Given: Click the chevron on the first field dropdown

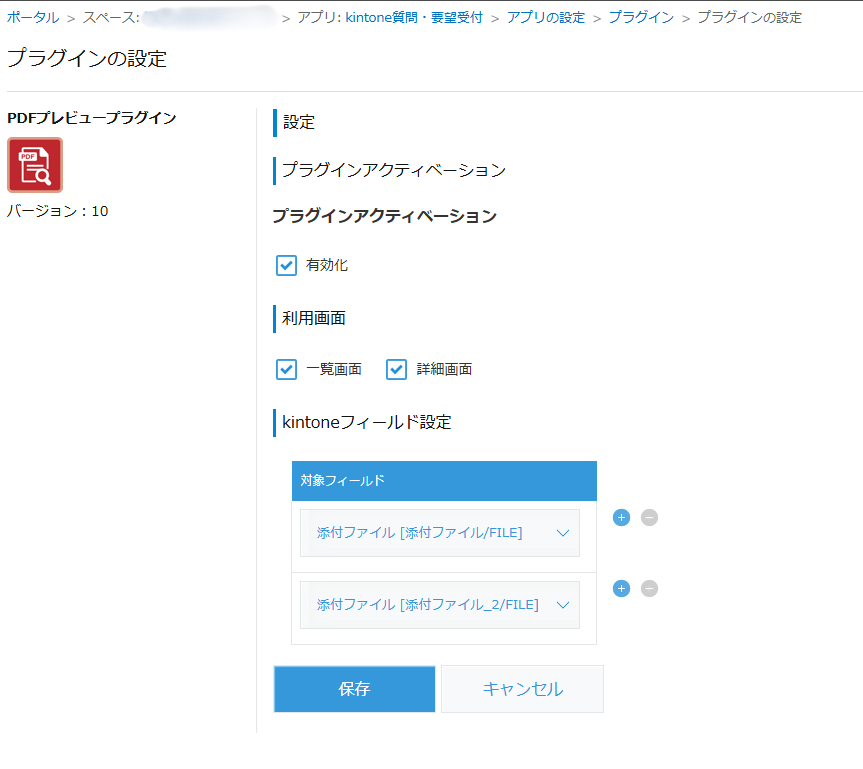Looking at the screenshot, I should 562,533.
